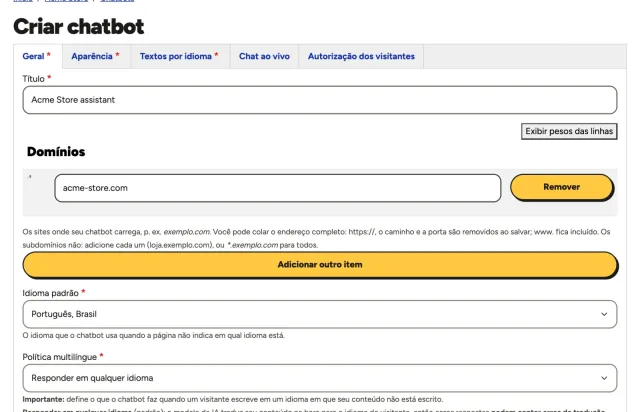Grab the drag handle of acme-store.com row

(x=30, y=177)
